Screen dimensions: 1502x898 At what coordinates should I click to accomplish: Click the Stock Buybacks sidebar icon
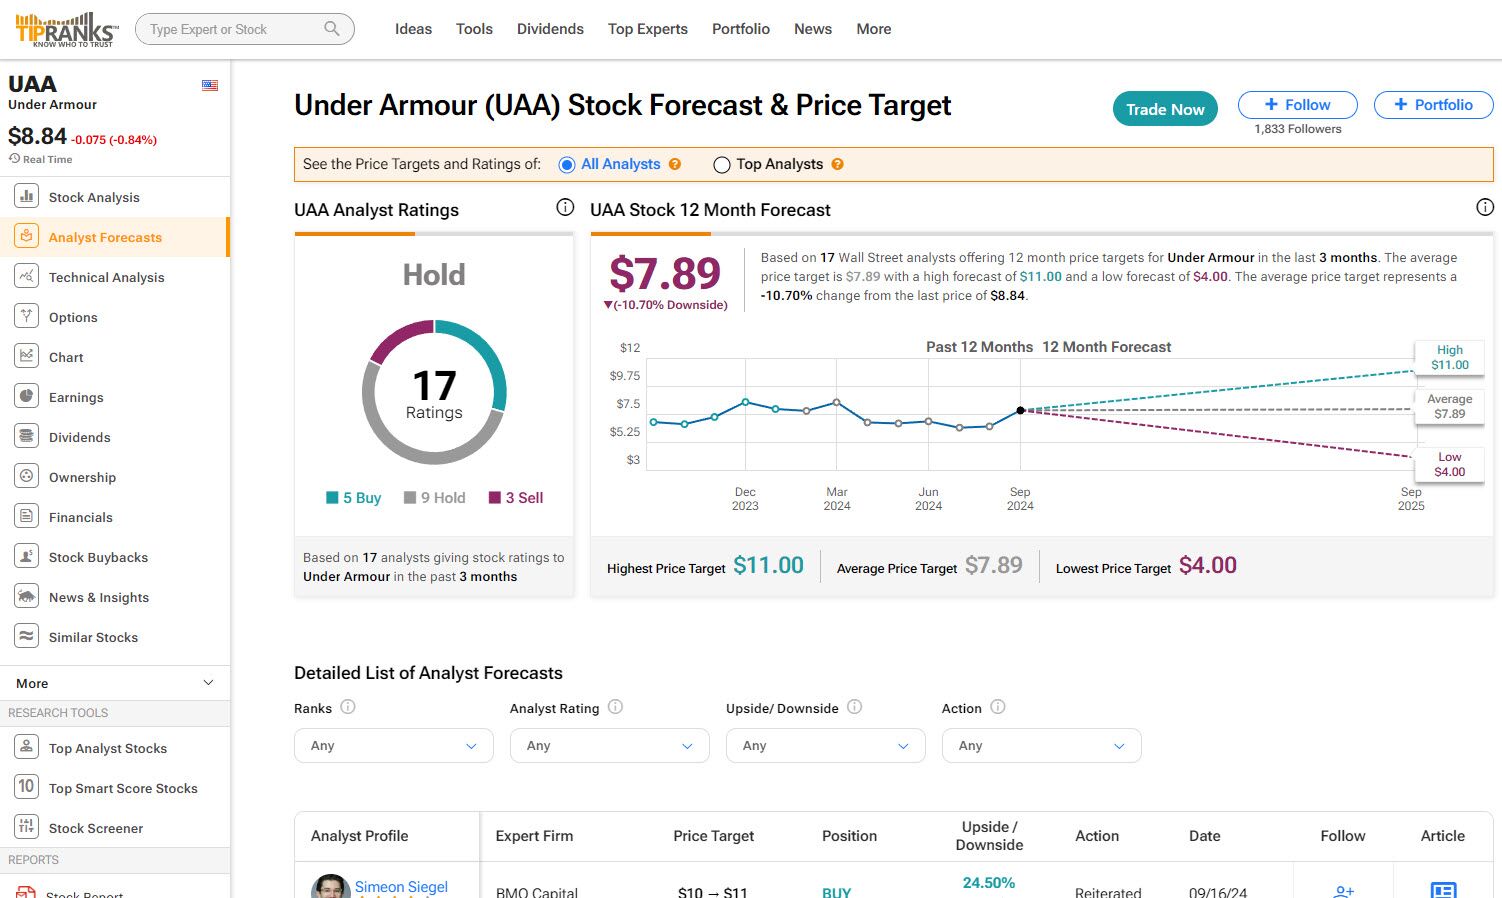click(27, 556)
